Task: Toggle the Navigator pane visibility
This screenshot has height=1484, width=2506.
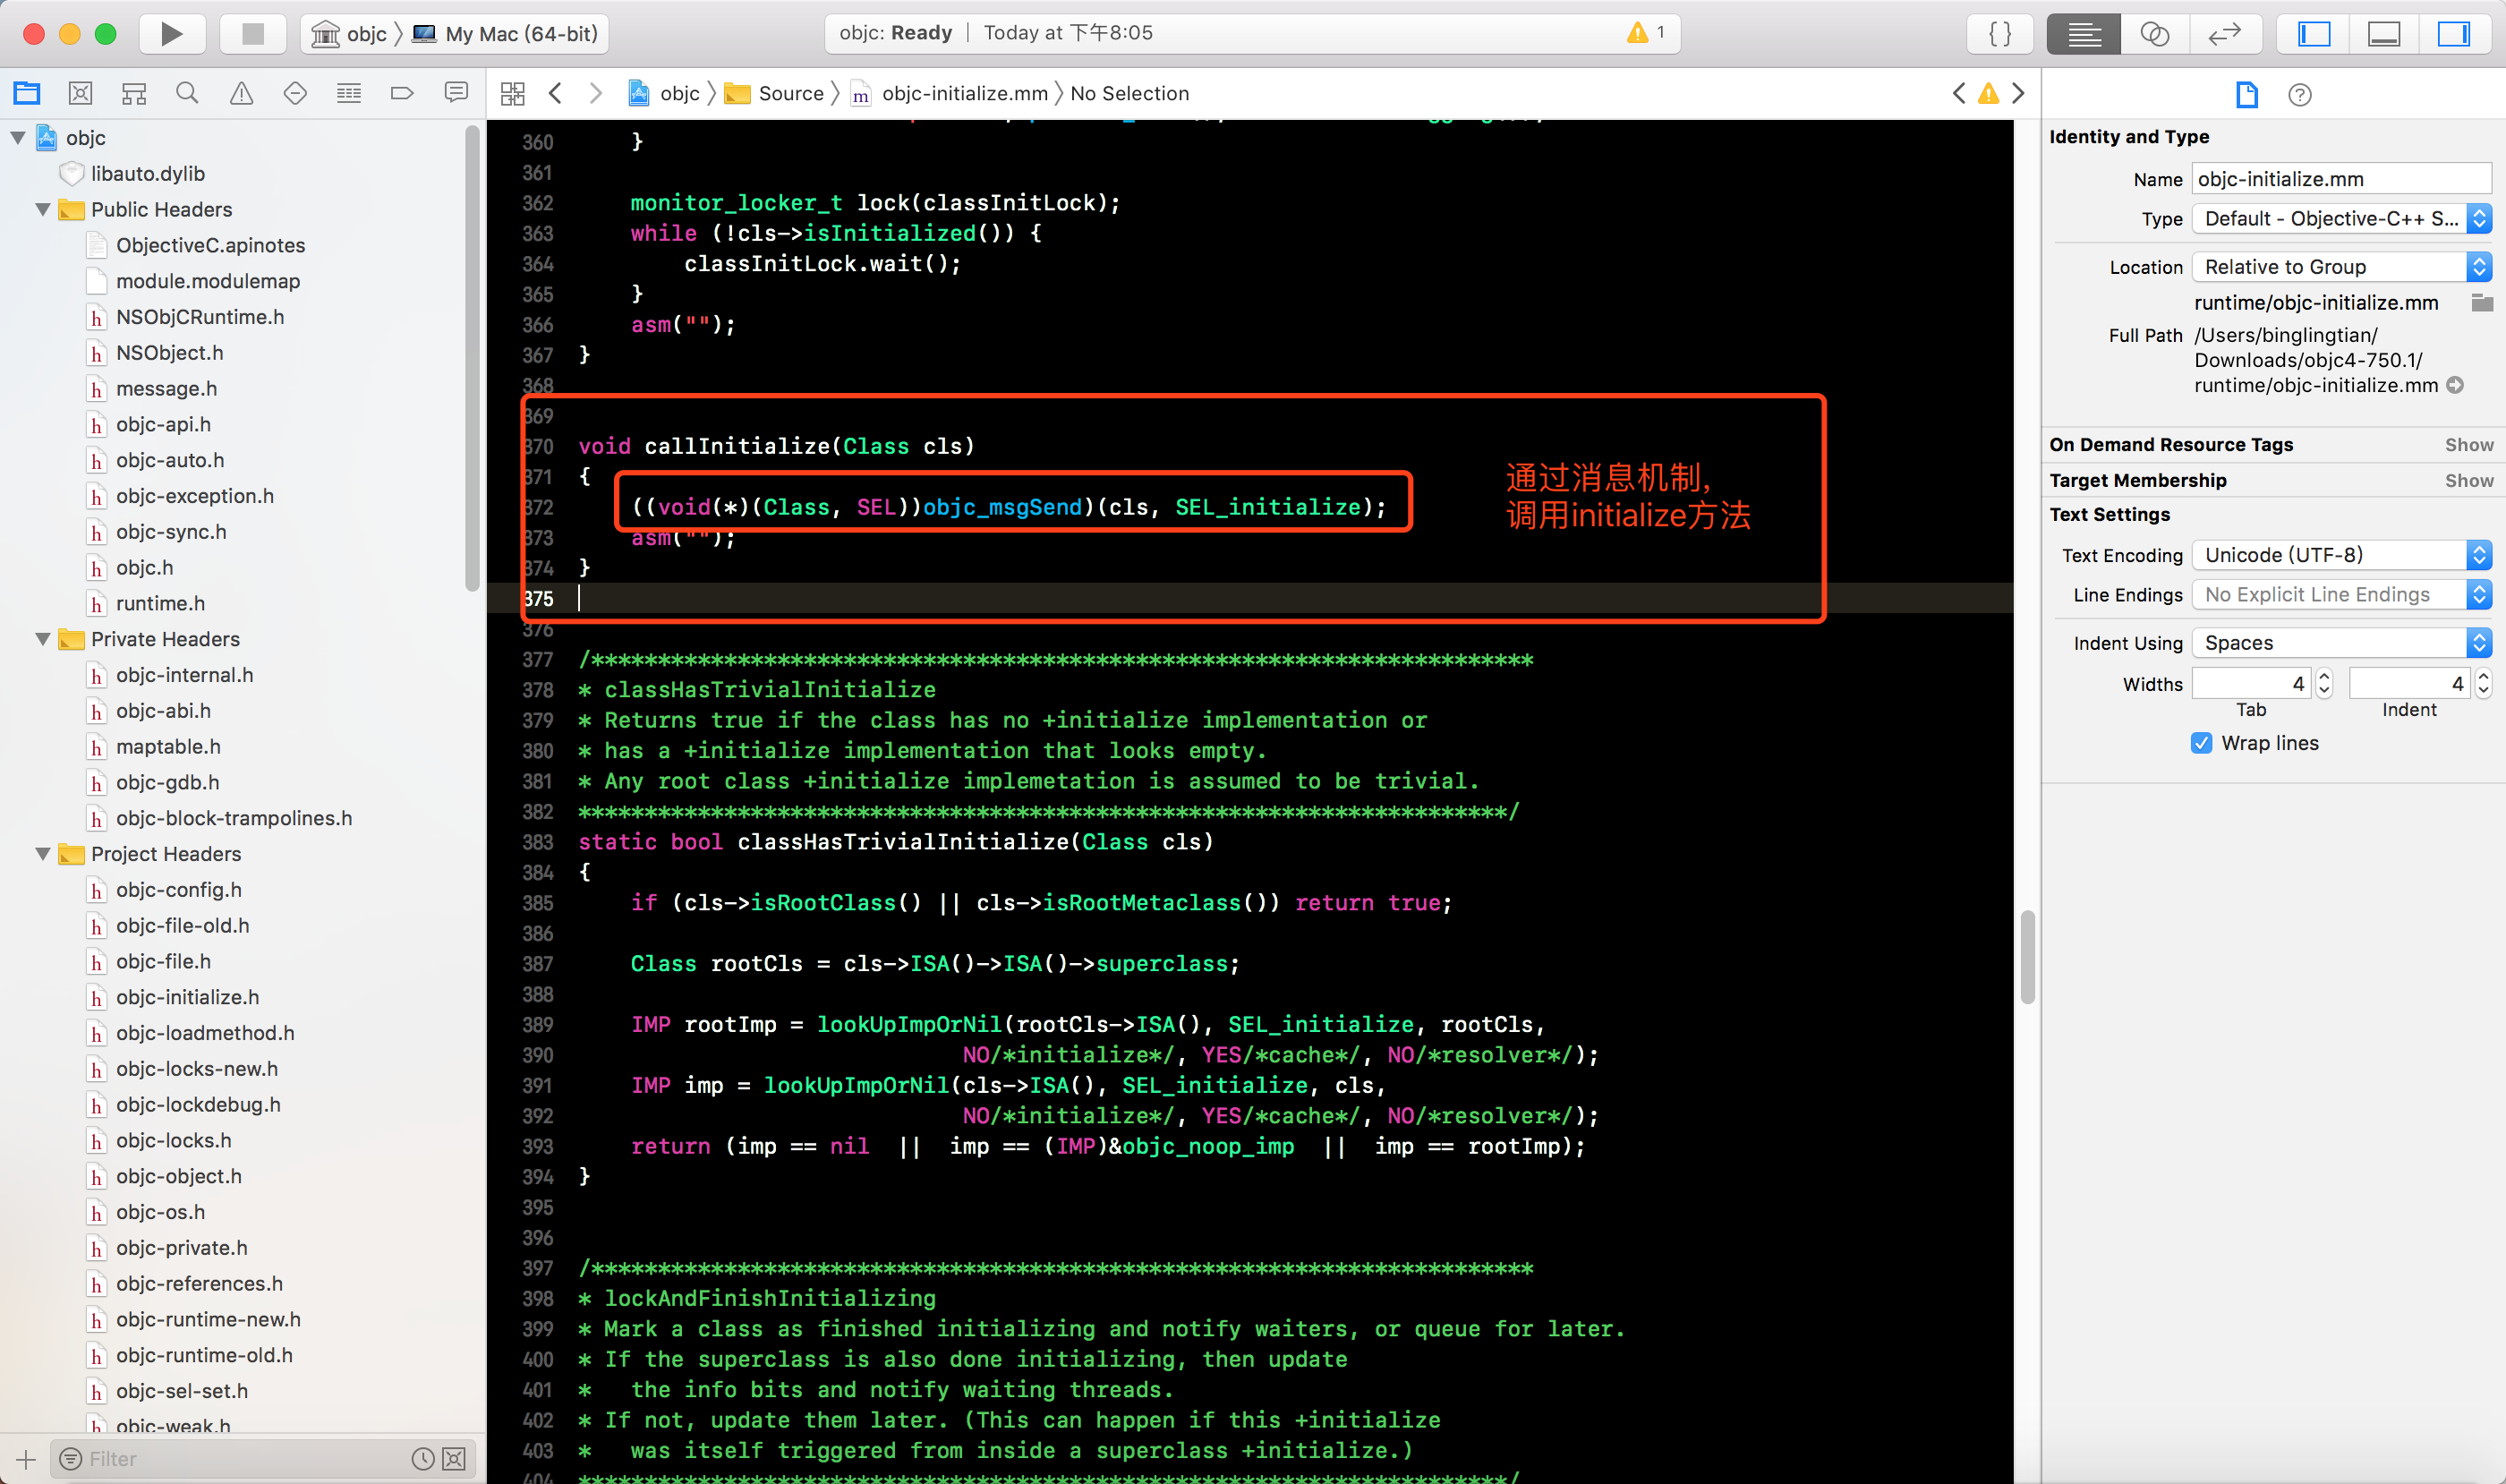Action: point(2314,33)
